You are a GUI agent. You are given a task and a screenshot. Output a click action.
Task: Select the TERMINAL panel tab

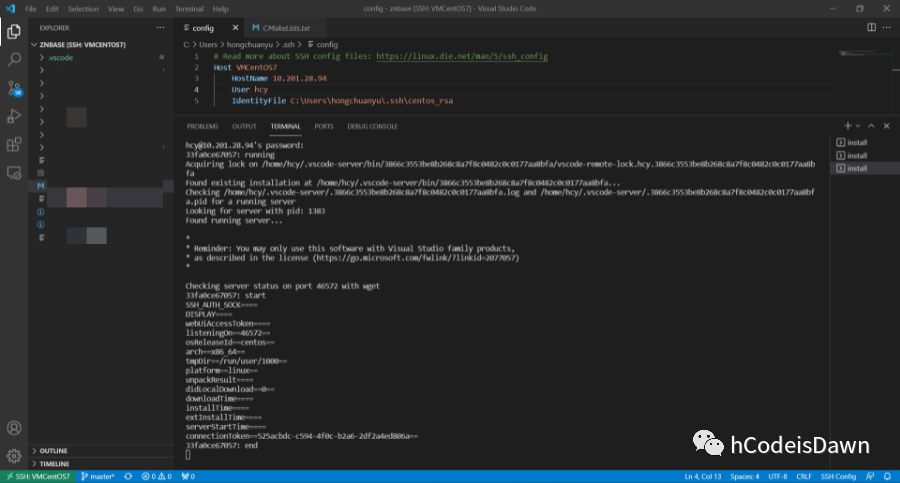(x=285, y=126)
